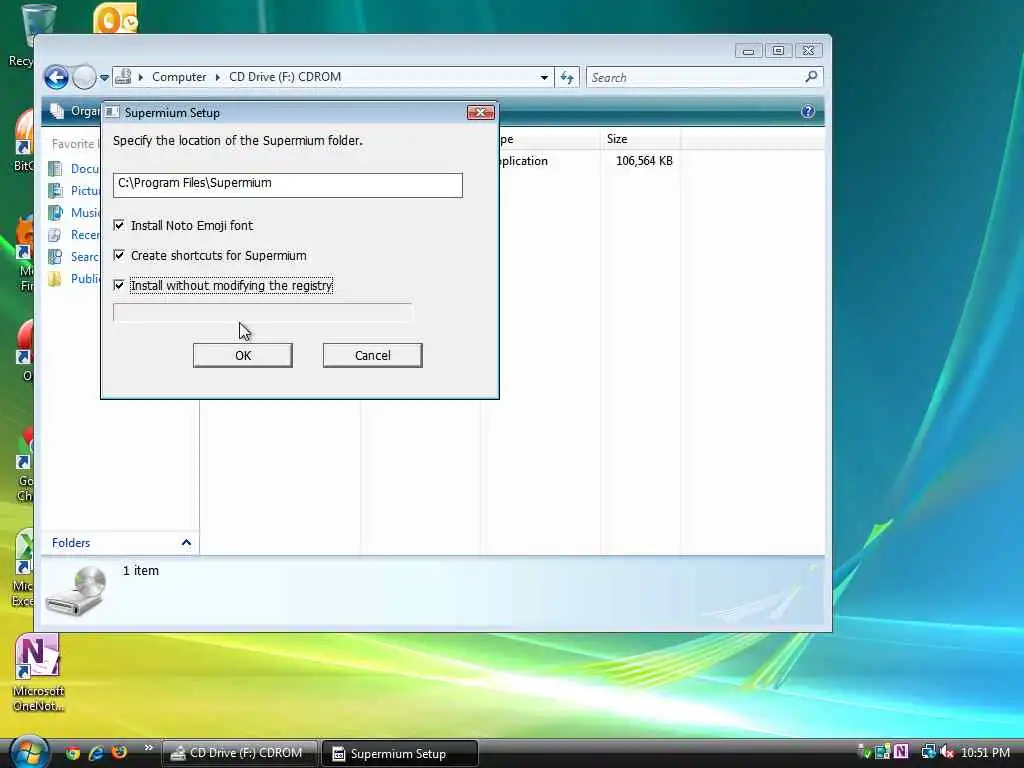Open Searches favorite link
The height and width of the screenshot is (768, 1024).
pos(74,257)
